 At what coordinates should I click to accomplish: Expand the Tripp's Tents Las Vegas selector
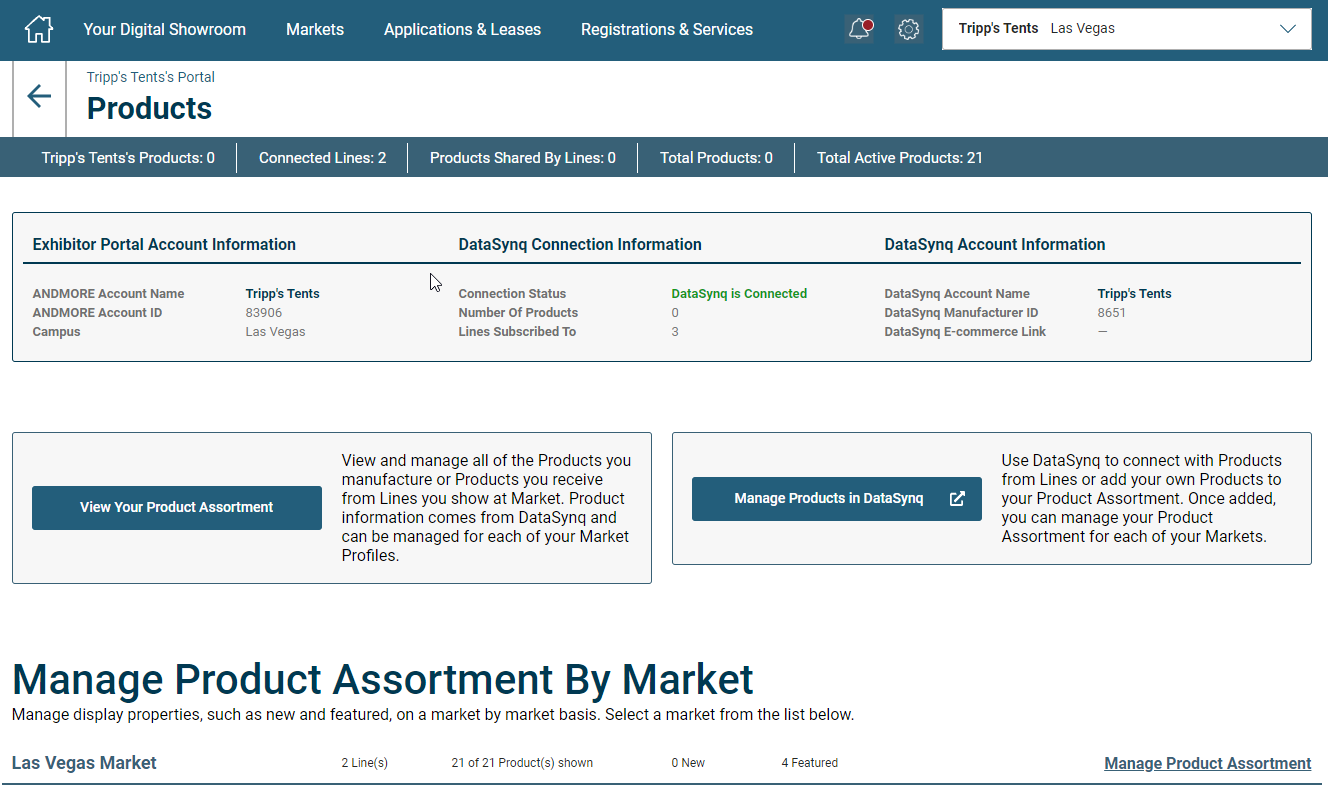tap(1127, 29)
